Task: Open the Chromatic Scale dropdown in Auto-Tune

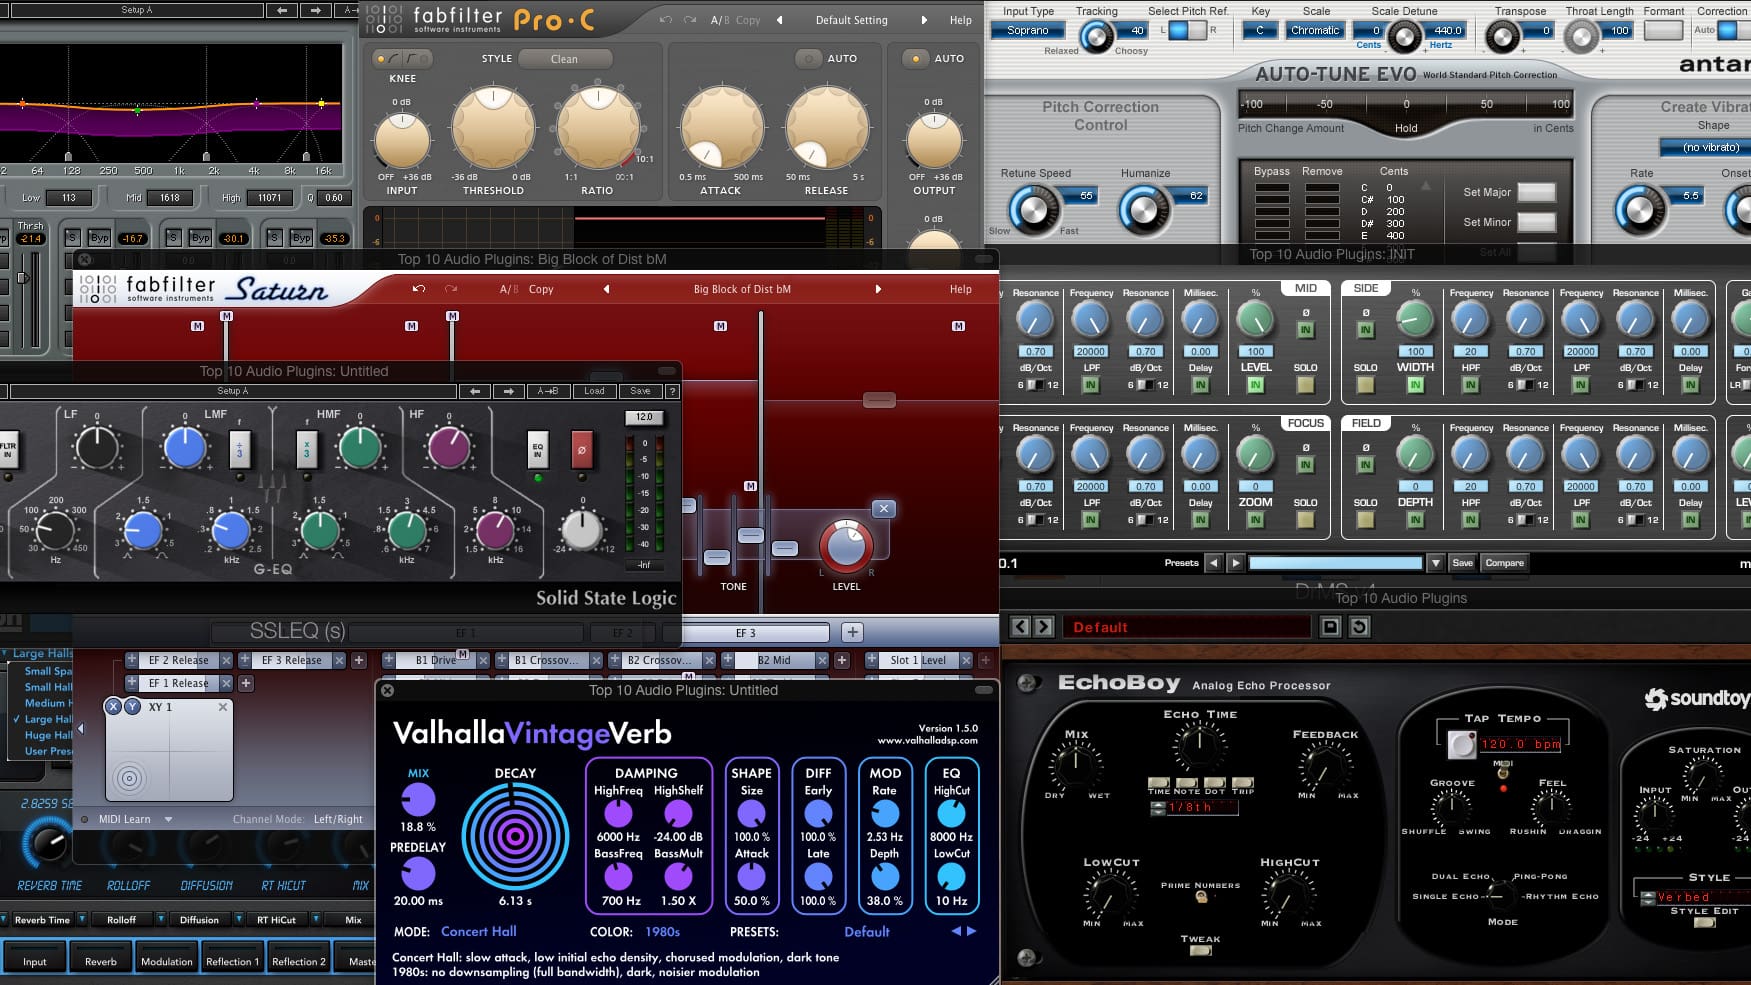Action: pos(1315,30)
